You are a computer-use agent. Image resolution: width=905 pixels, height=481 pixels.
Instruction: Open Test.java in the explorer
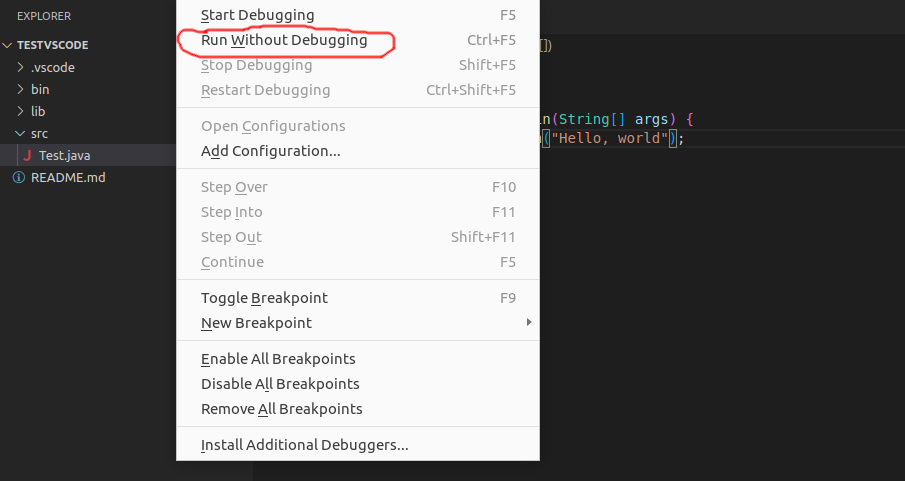coord(88,155)
